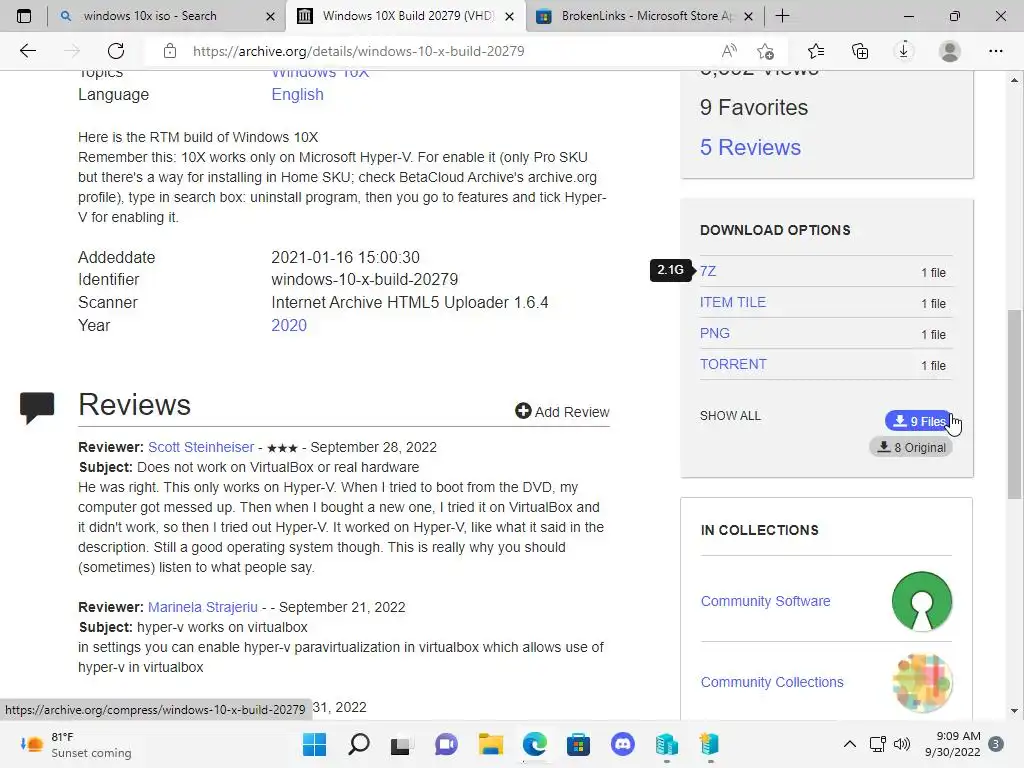1024x768 pixels.
Task: Download the 7Z file option
Action: pos(707,271)
